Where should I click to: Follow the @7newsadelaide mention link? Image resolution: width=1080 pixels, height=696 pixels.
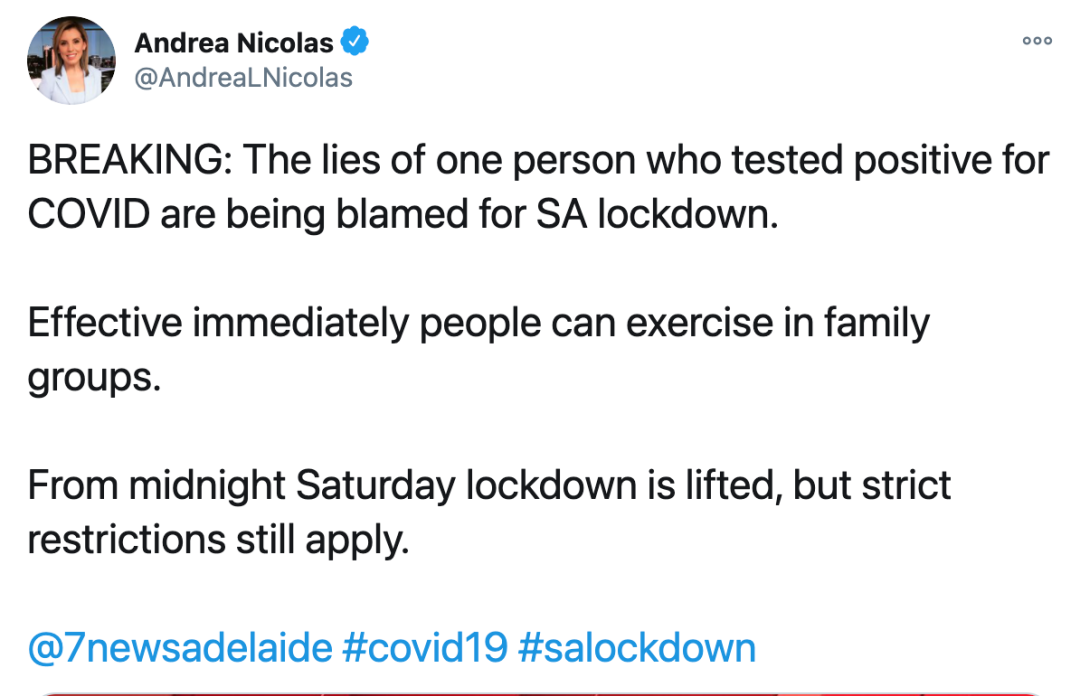coord(179,648)
